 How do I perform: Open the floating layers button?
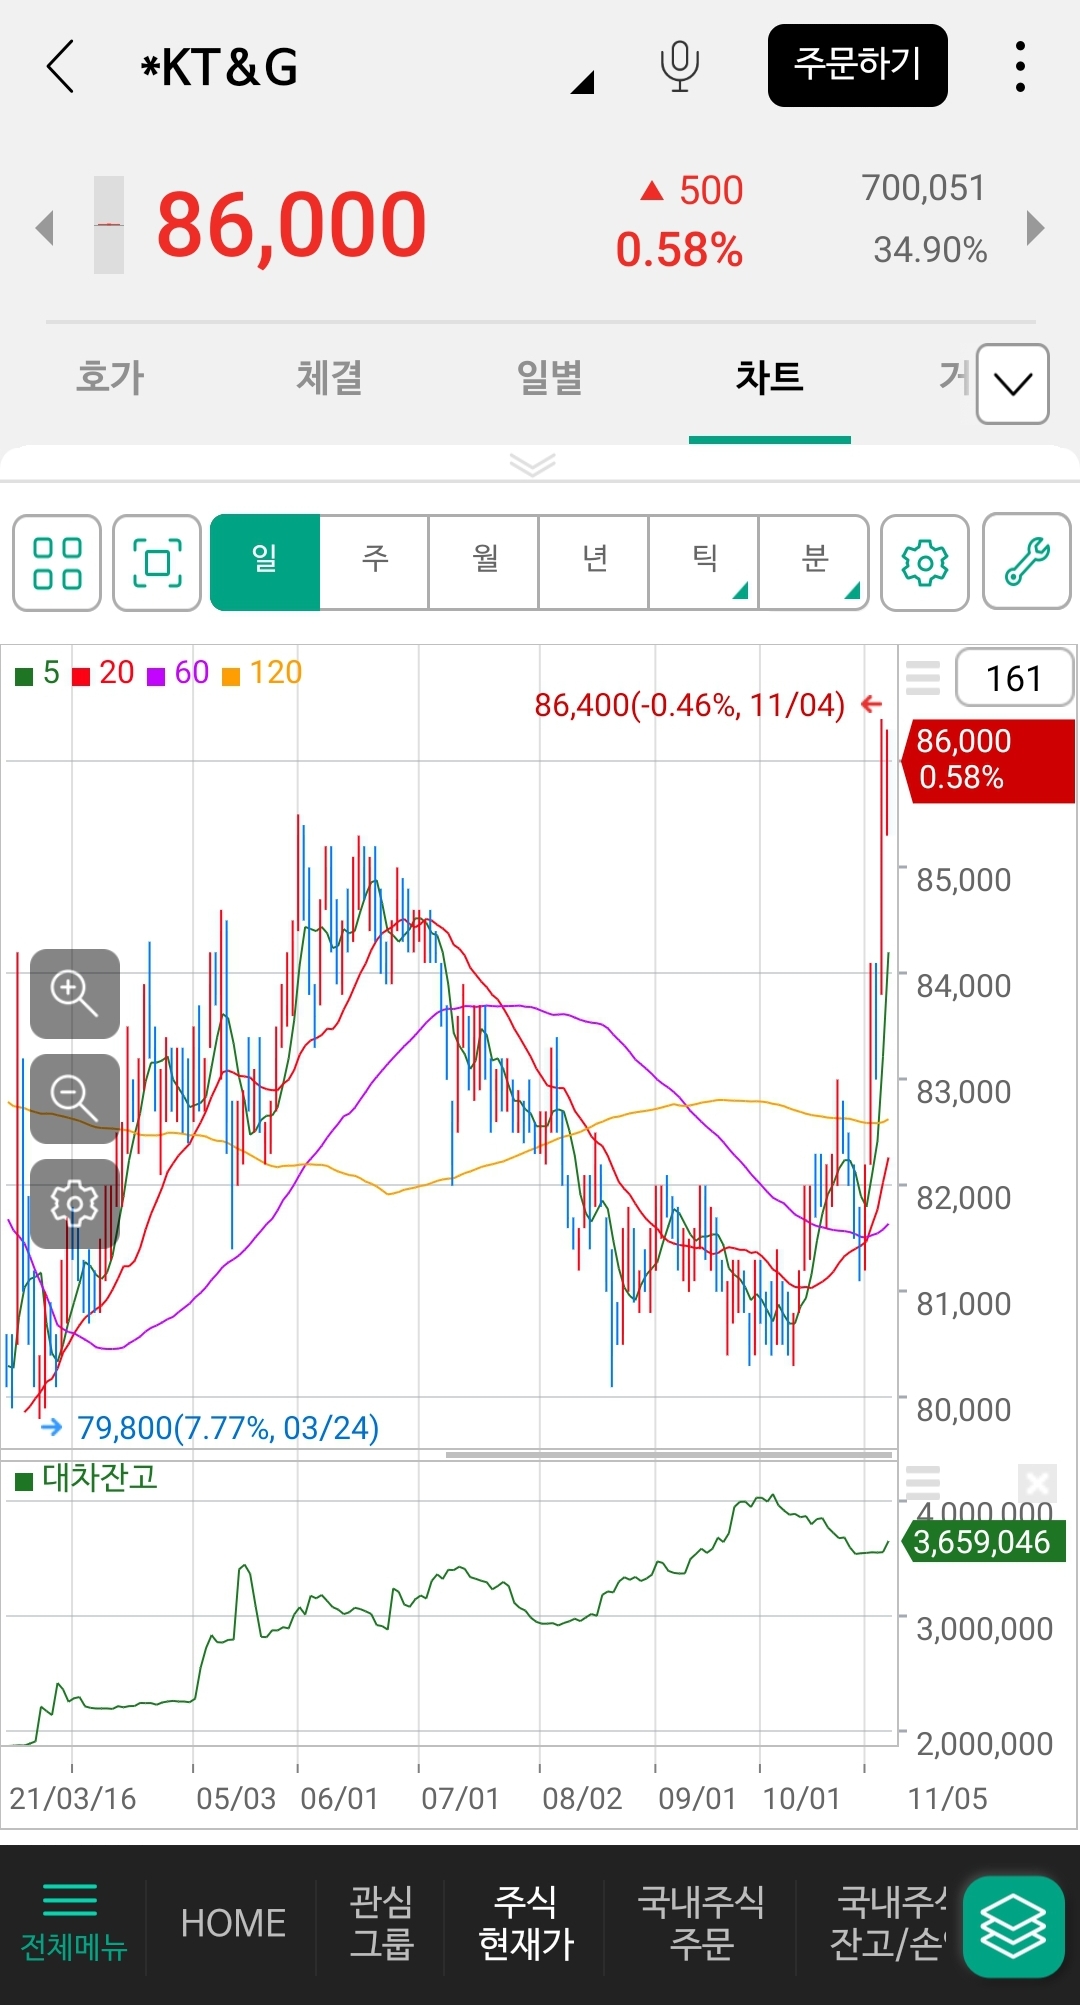tap(1012, 1926)
